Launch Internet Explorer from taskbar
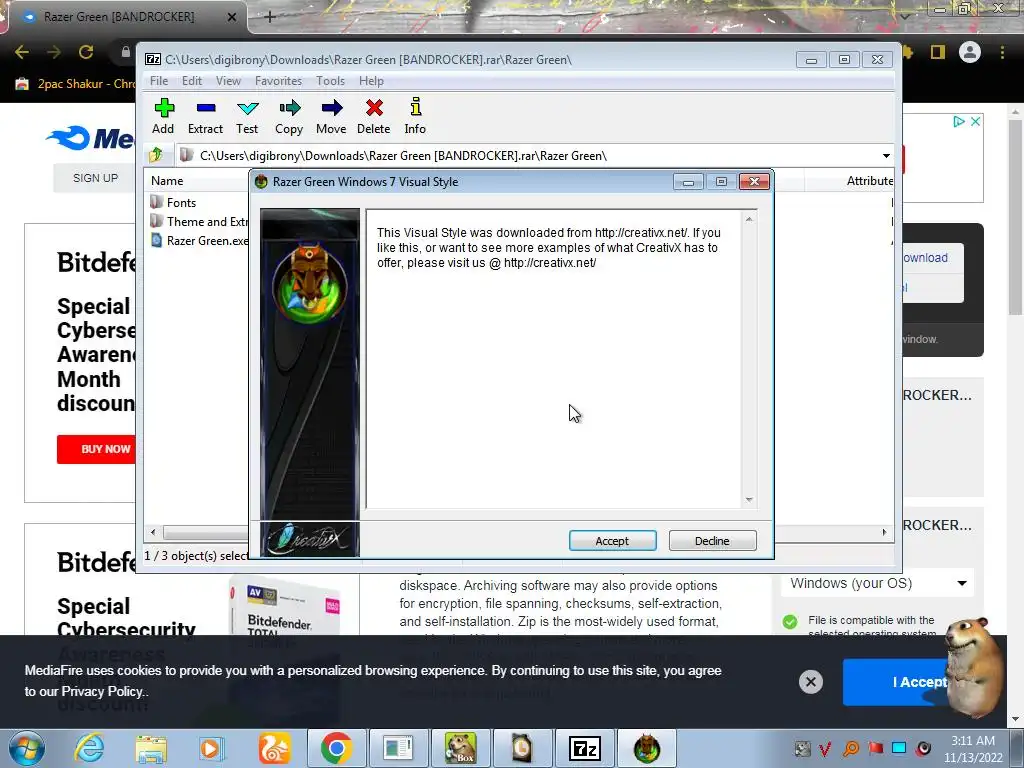Screen dimensions: 1024x768 coord(89,749)
